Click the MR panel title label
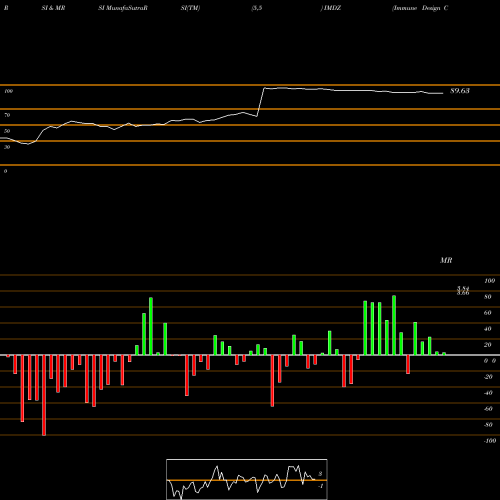Image resolution: width=500 pixels, height=500 pixels. [446, 260]
